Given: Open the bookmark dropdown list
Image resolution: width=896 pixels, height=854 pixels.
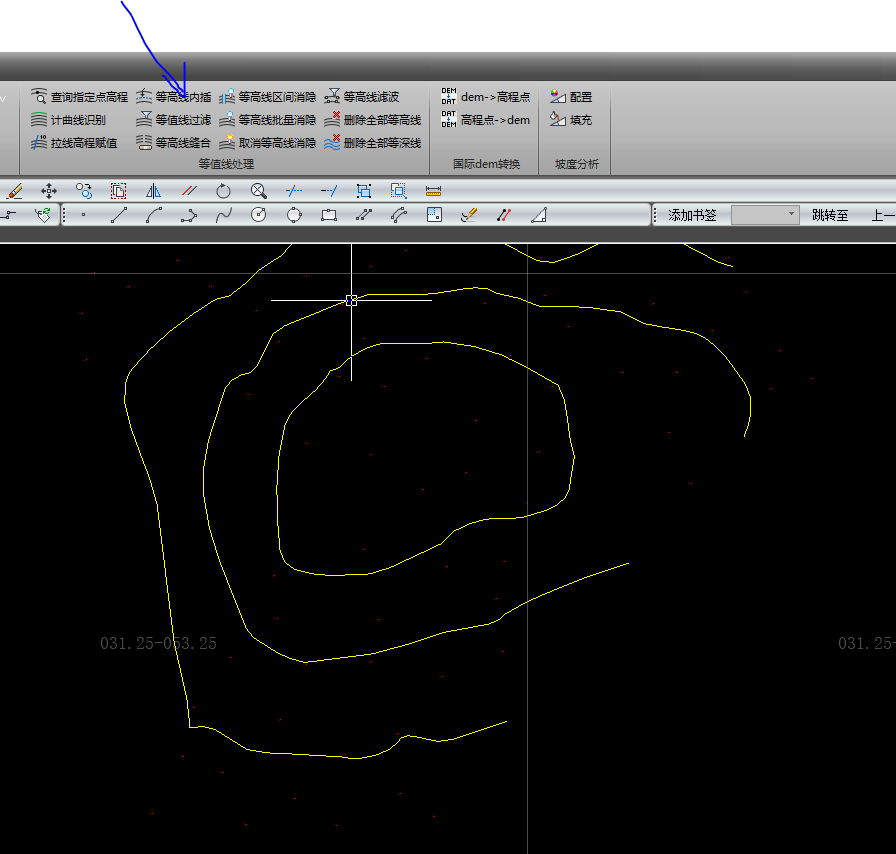Looking at the screenshot, I should (765, 215).
